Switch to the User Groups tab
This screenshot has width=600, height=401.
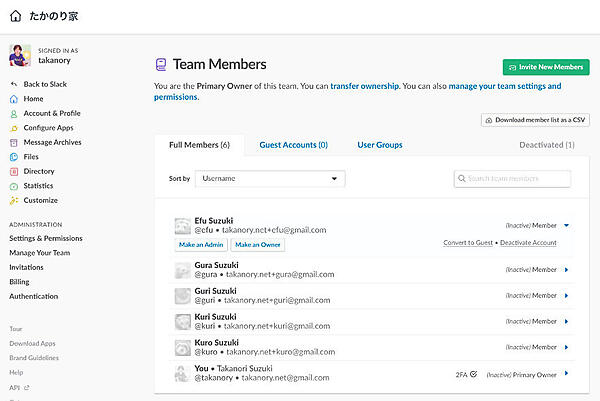tap(380, 145)
